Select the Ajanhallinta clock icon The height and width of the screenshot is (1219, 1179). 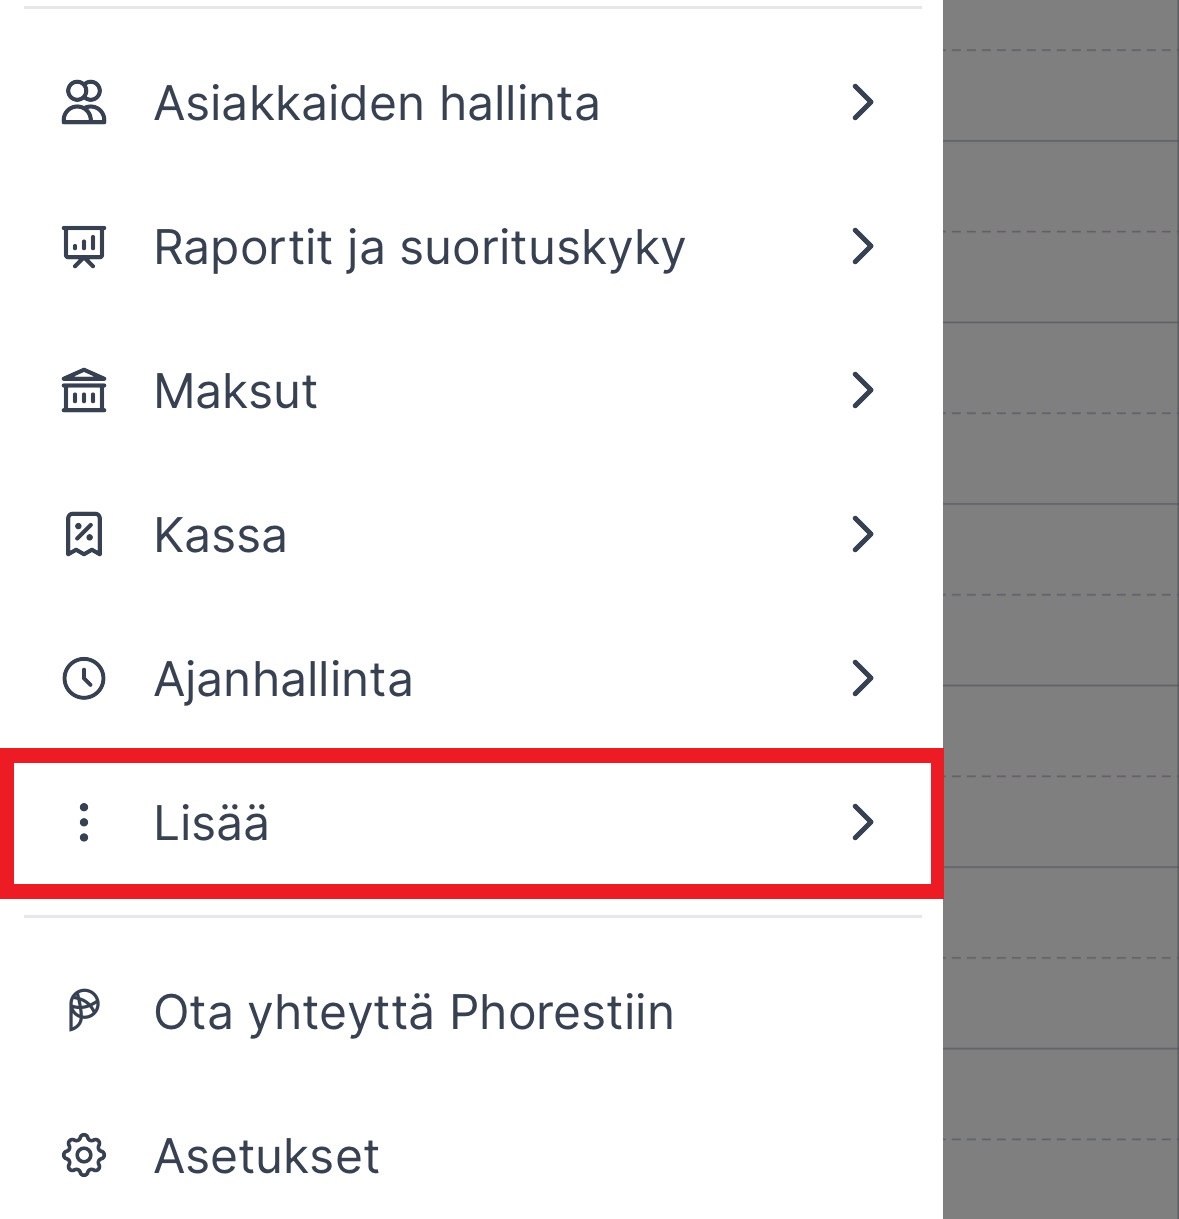click(84, 679)
